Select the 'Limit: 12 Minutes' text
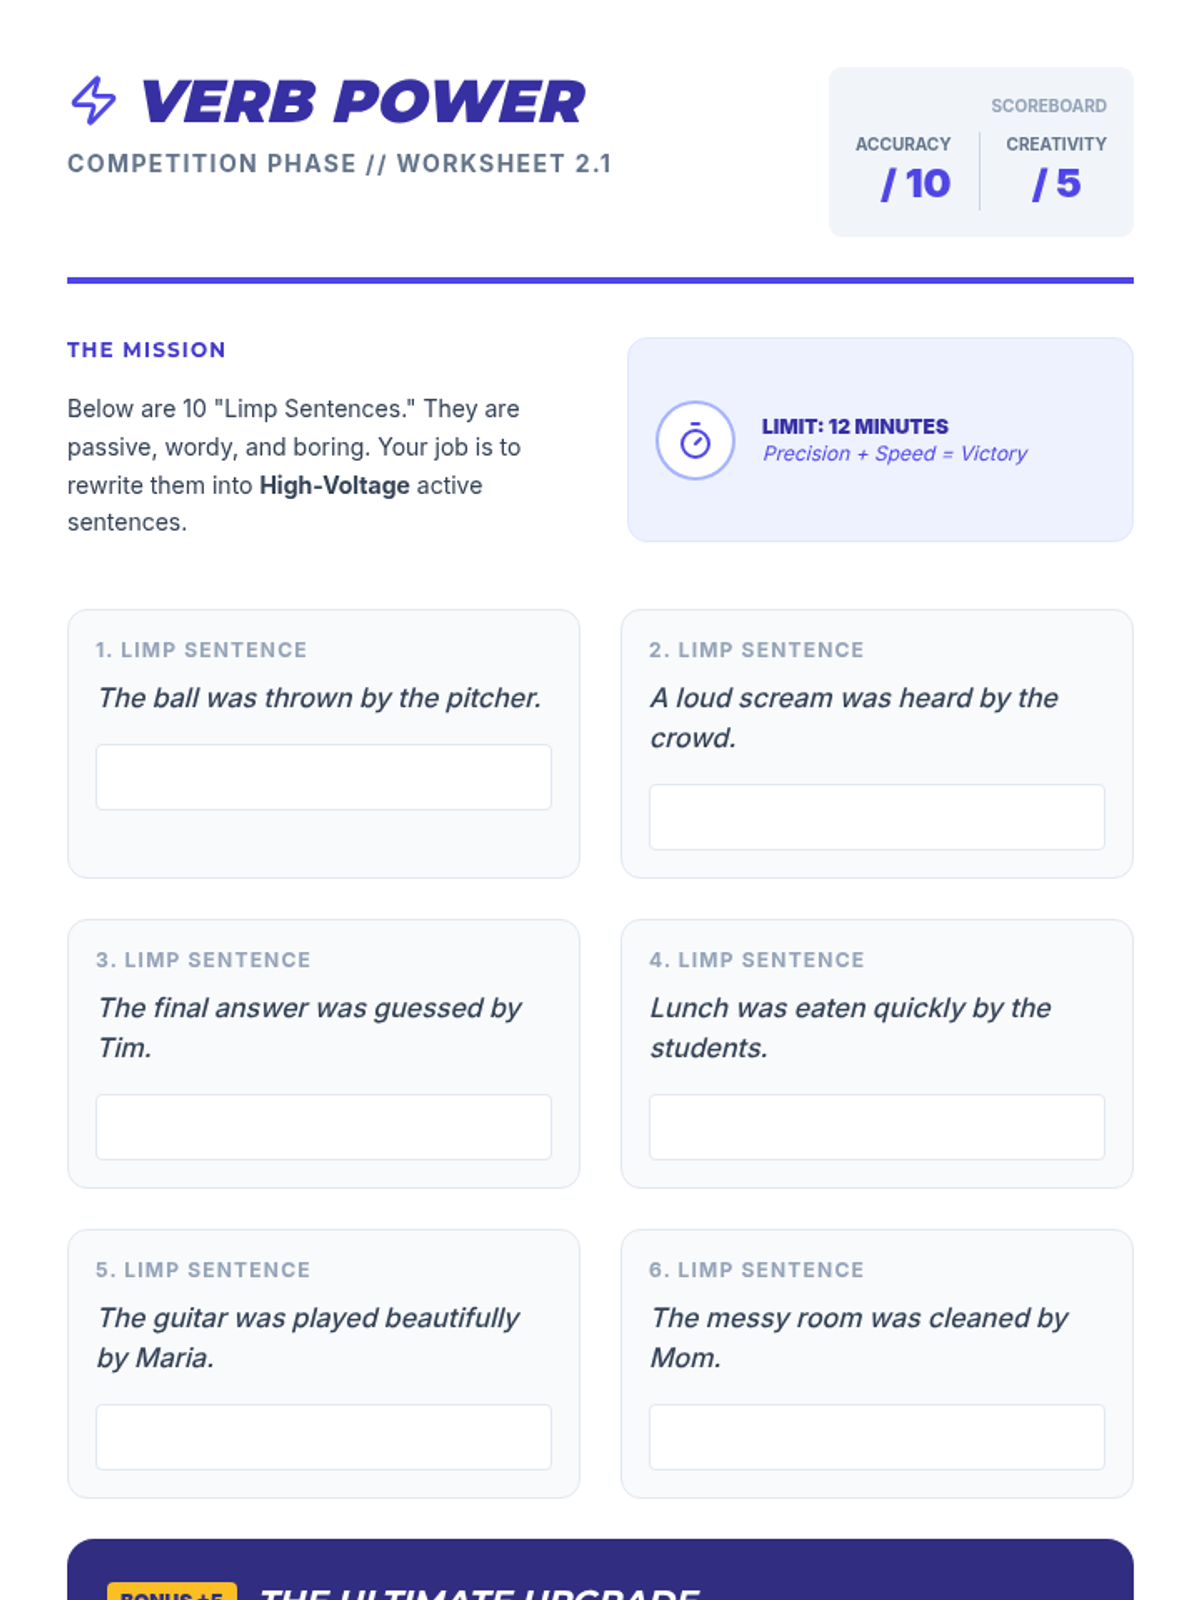Image resolution: width=1200 pixels, height=1600 pixels. (x=855, y=427)
